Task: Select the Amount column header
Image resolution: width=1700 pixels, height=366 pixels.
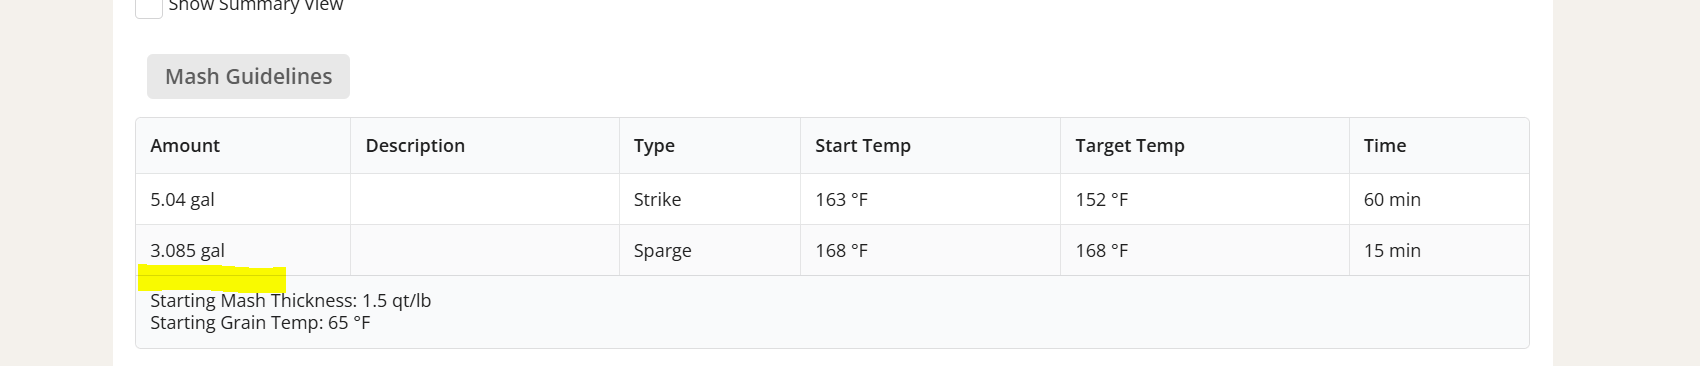Action: [x=243, y=146]
